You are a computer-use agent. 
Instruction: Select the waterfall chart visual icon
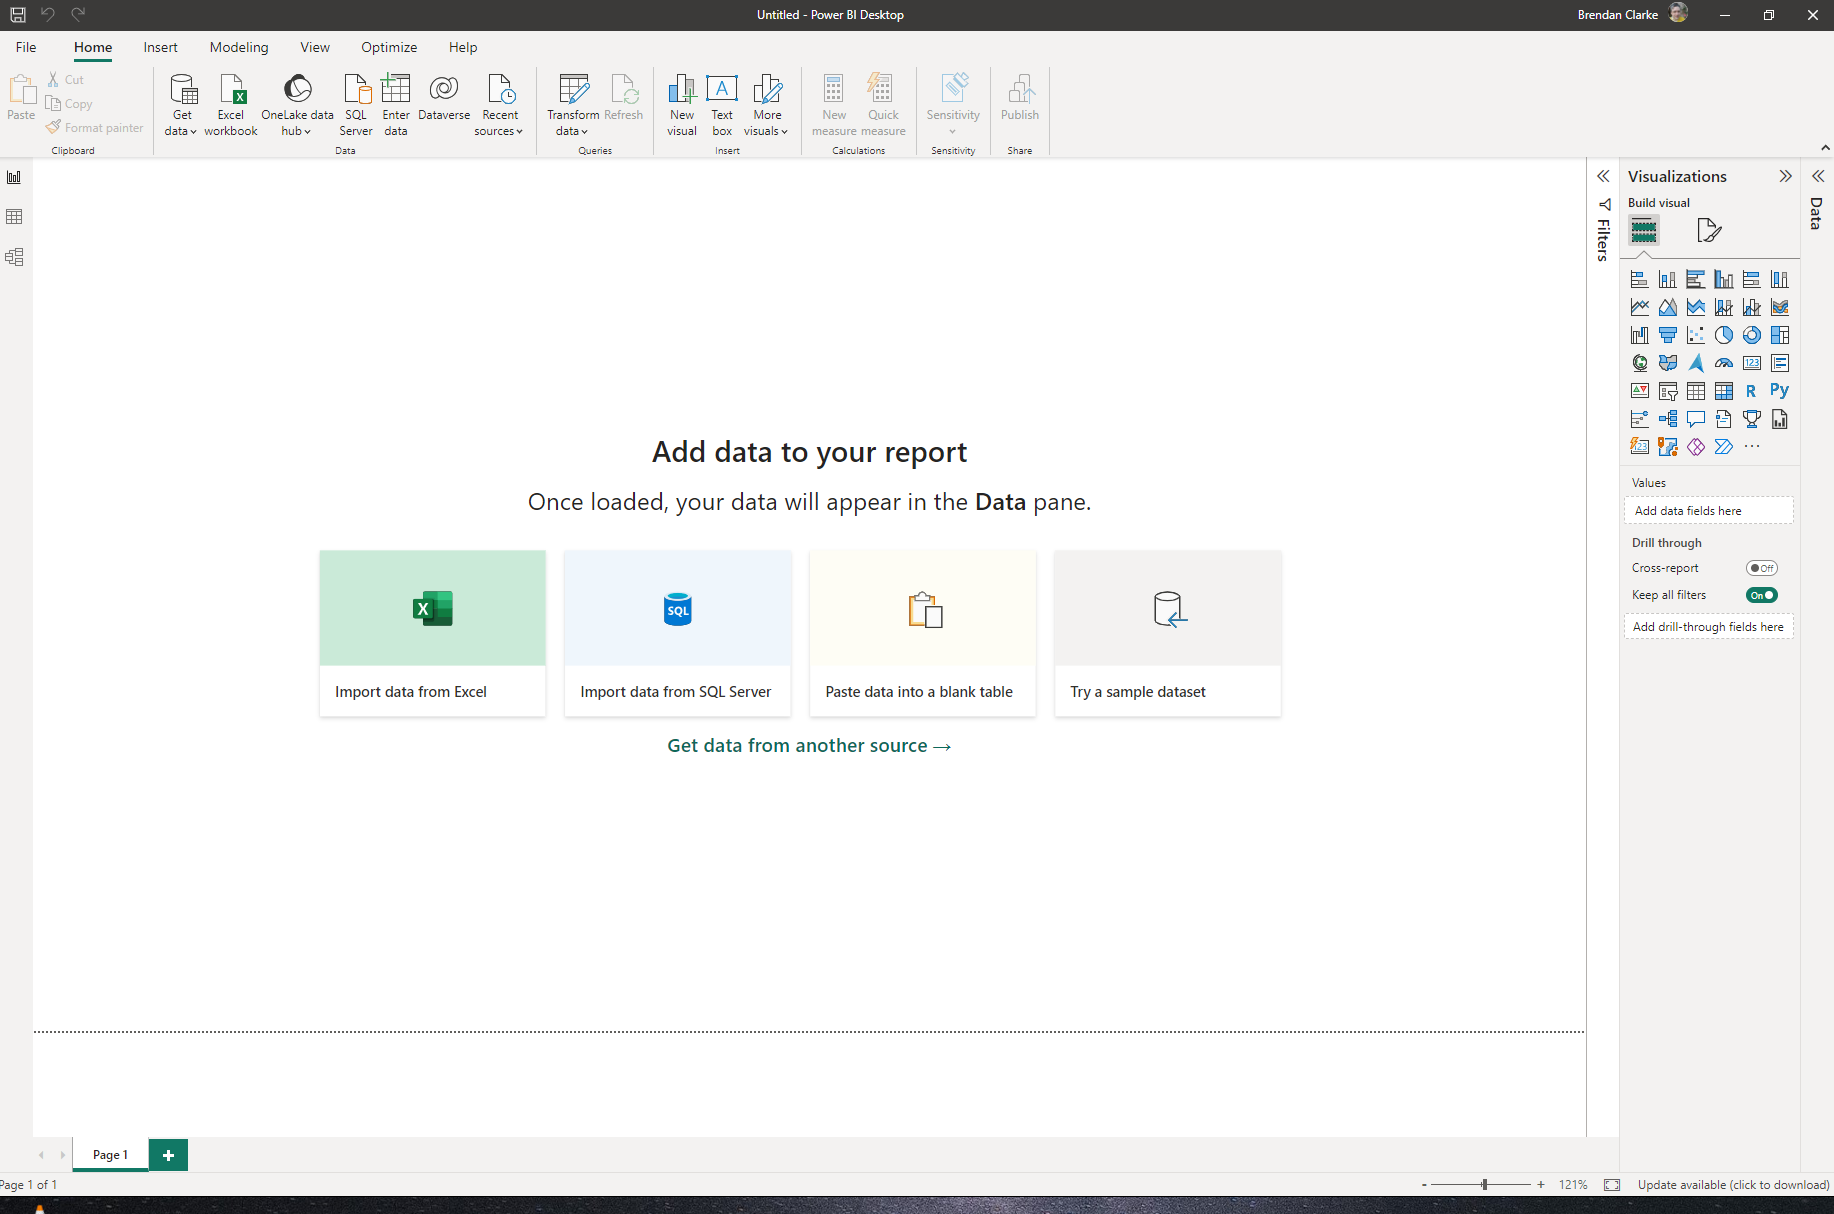click(1640, 335)
